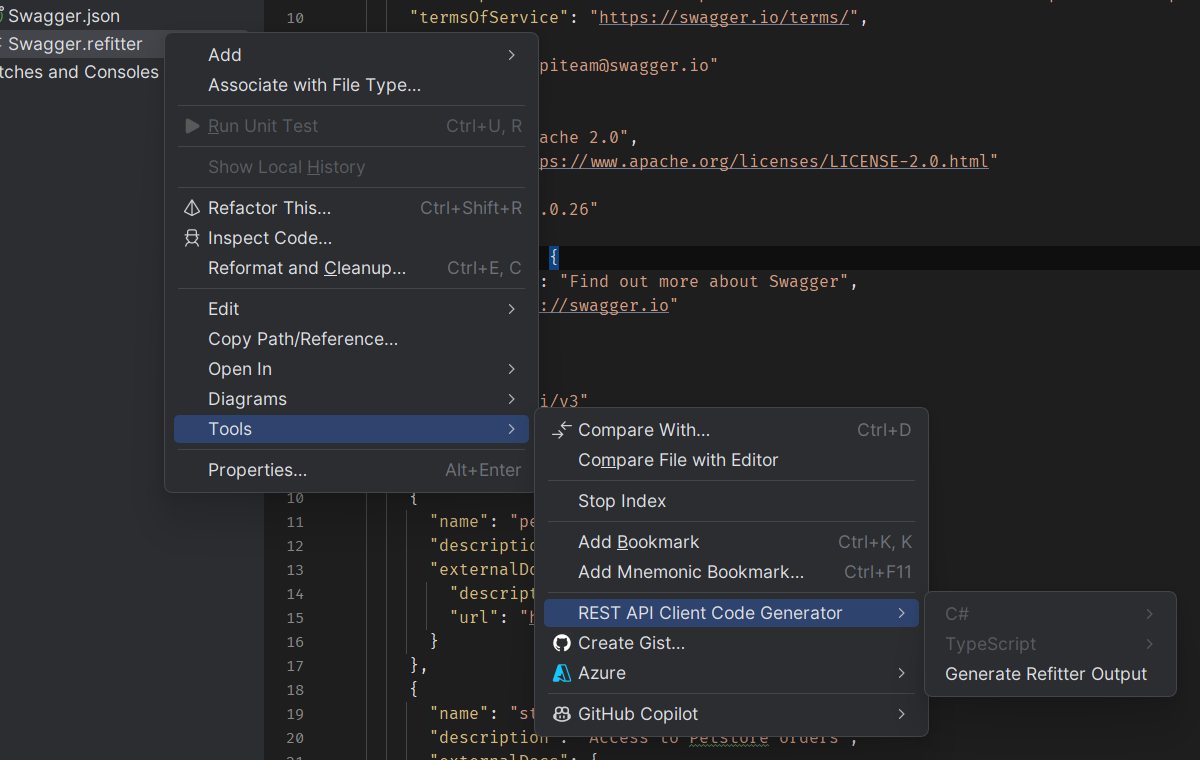Click the Ctrl+F11 shortcut label

[x=878, y=572]
